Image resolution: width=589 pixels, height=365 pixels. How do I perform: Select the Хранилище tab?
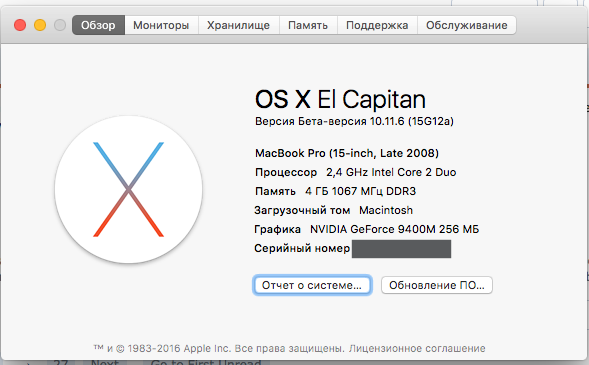239,25
